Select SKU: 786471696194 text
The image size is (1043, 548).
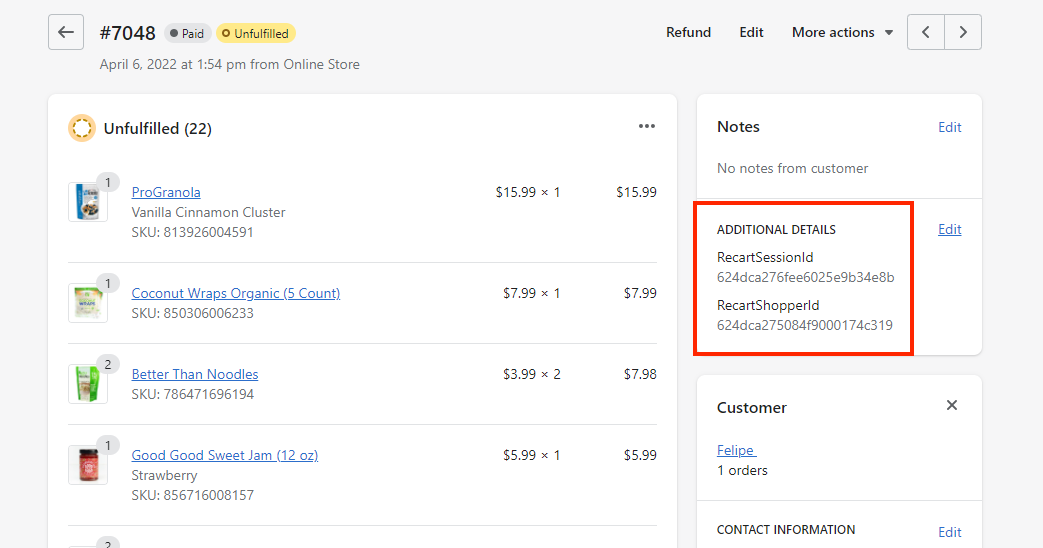pyautogui.click(x=192, y=394)
